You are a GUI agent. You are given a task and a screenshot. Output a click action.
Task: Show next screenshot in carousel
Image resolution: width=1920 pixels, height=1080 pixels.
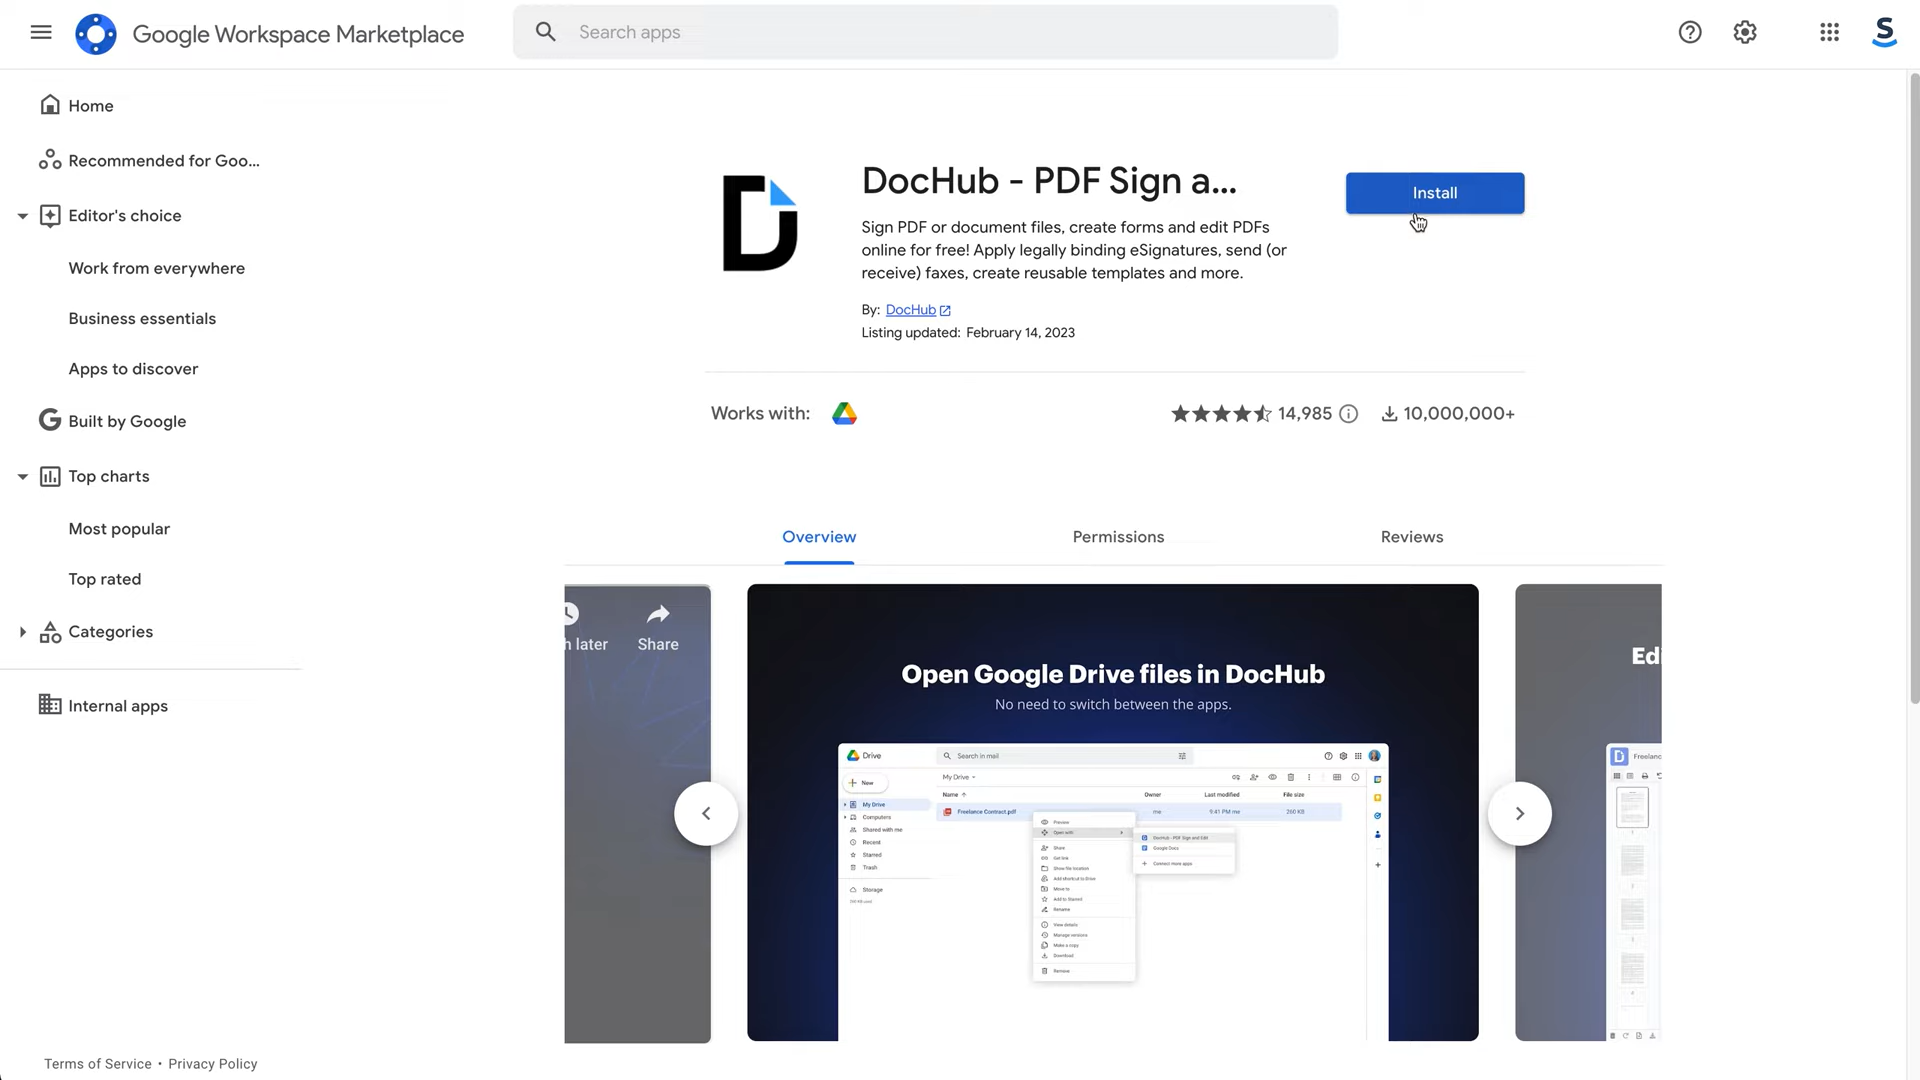tap(1520, 814)
